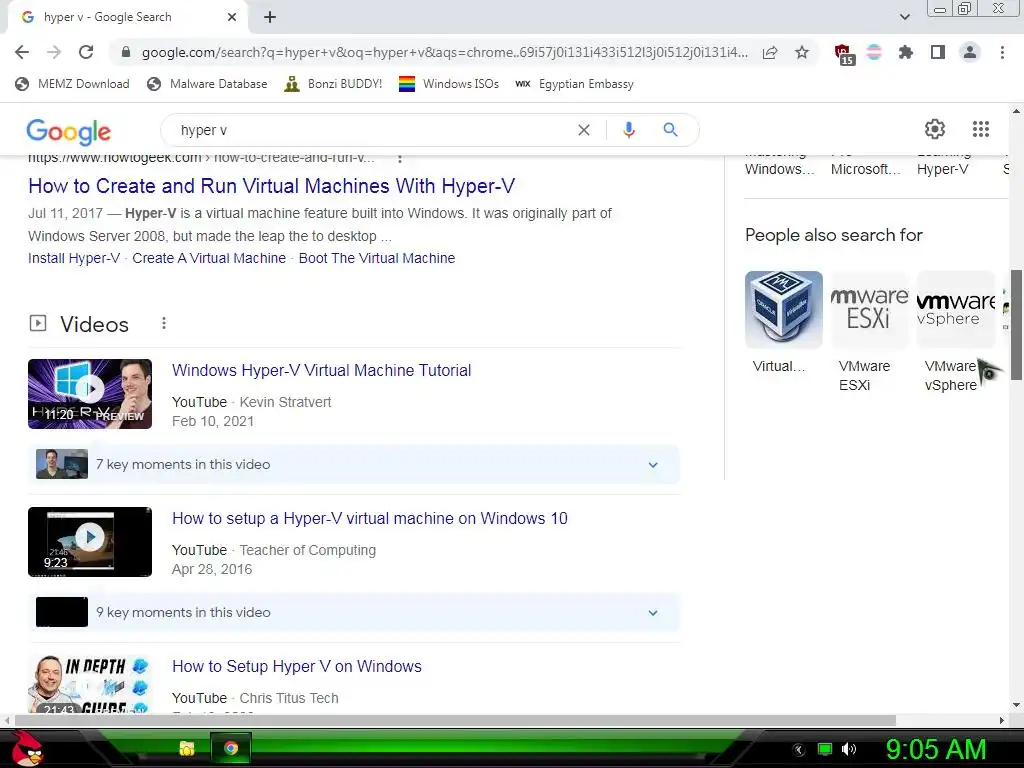The width and height of the screenshot is (1024, 768).
Task: Open the Google apps grid
Action: 980,129
